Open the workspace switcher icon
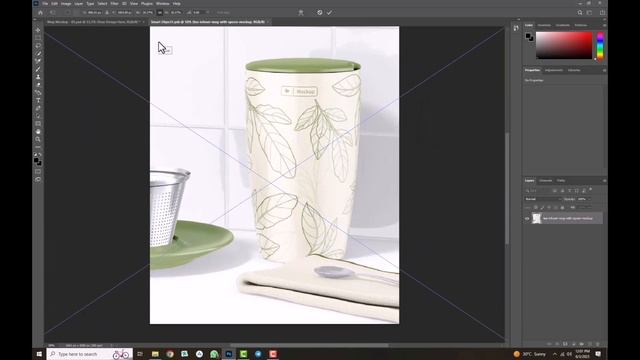This screenshot has width=640, height=360. (x=589, y=13)
